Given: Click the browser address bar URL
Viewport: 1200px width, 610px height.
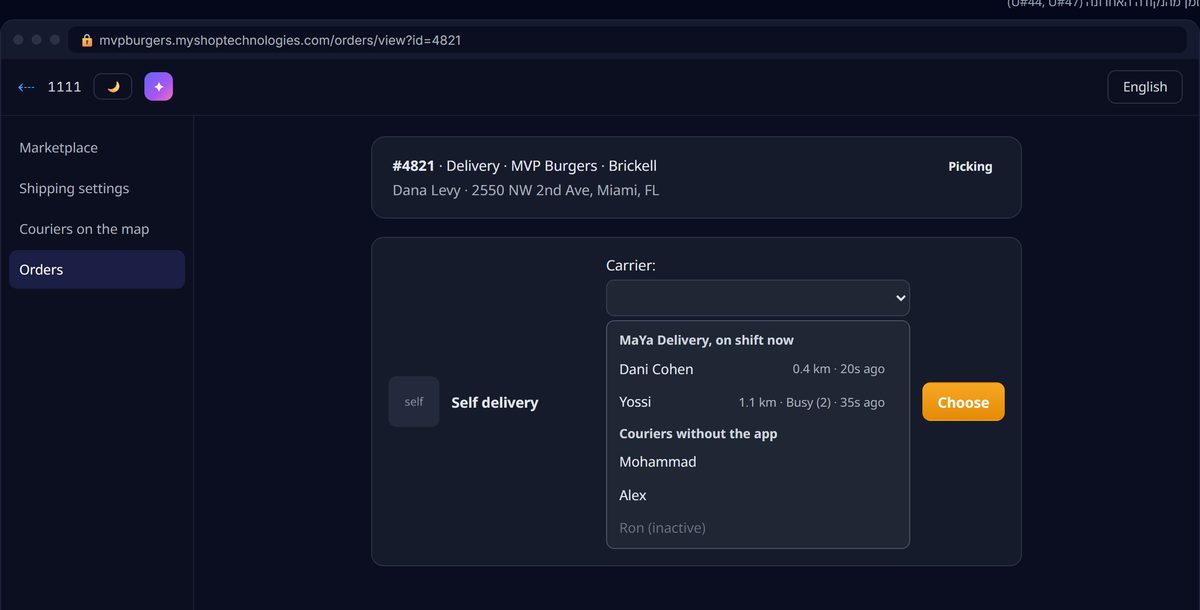Looking at the screenshot, I should [x=280, y=40].
